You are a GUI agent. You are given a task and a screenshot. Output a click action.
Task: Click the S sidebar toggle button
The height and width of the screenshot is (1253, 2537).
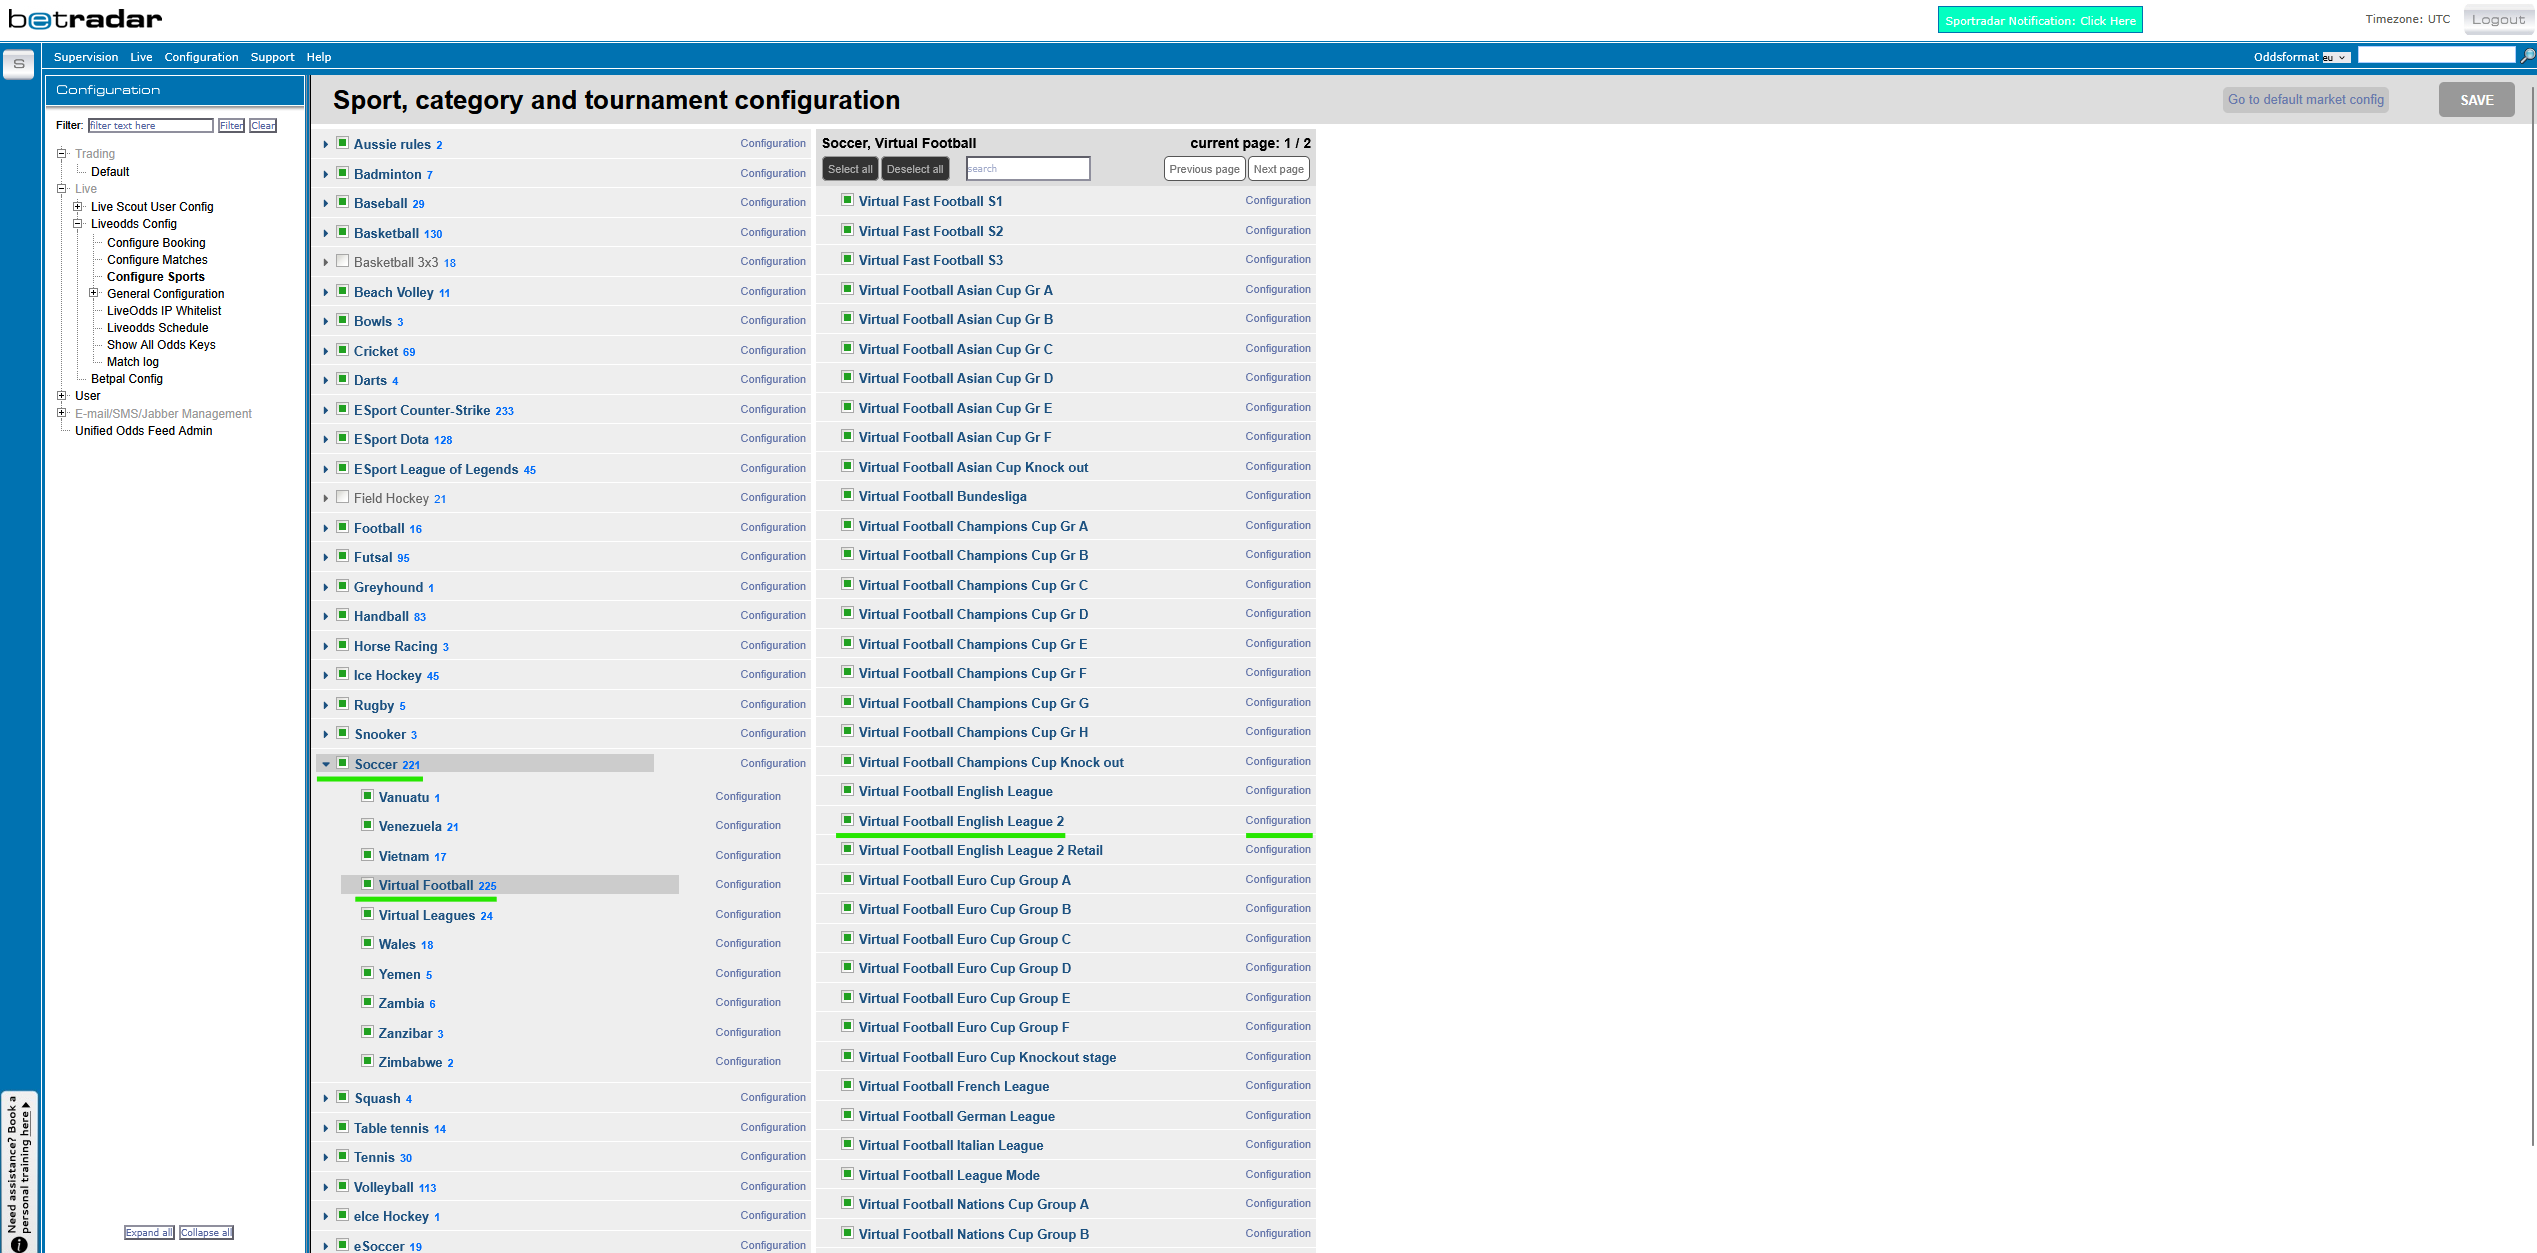coord(18,63)
